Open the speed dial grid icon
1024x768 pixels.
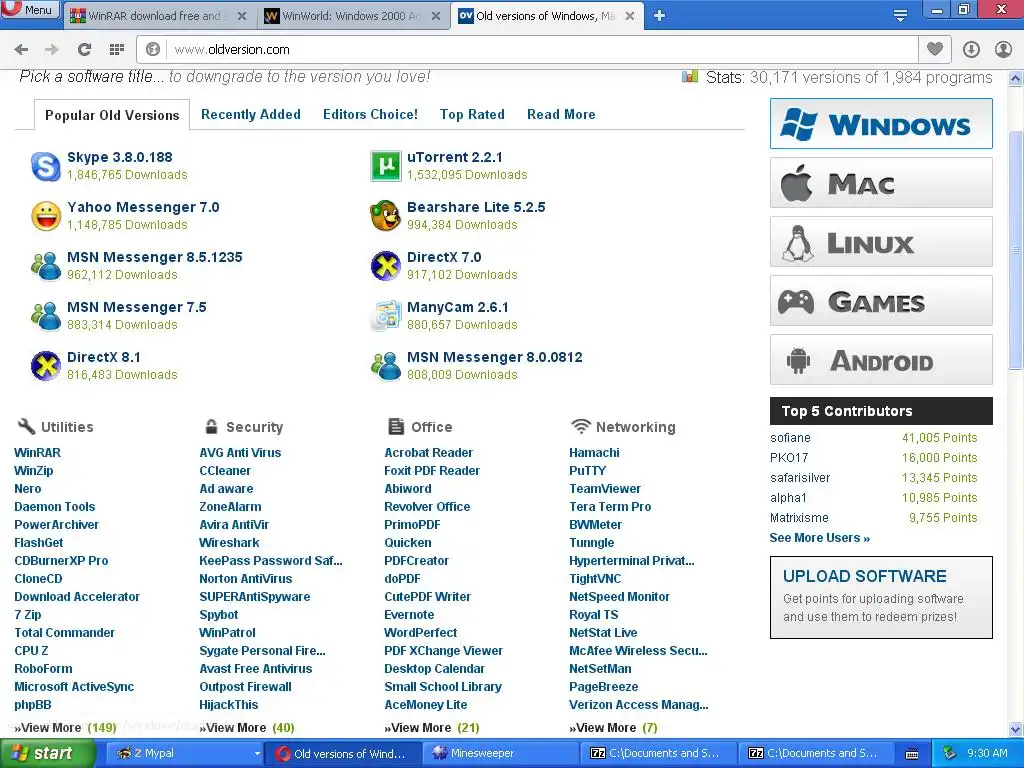point(116,49)
